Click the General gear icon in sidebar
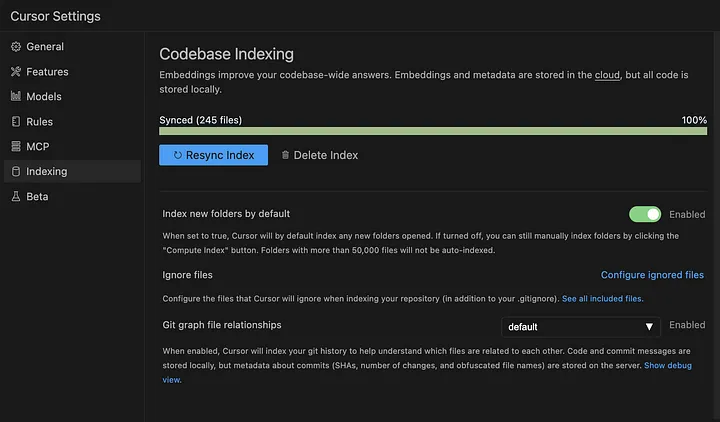The width and height of the screenshot is (720, 422). tap(16, 46)
